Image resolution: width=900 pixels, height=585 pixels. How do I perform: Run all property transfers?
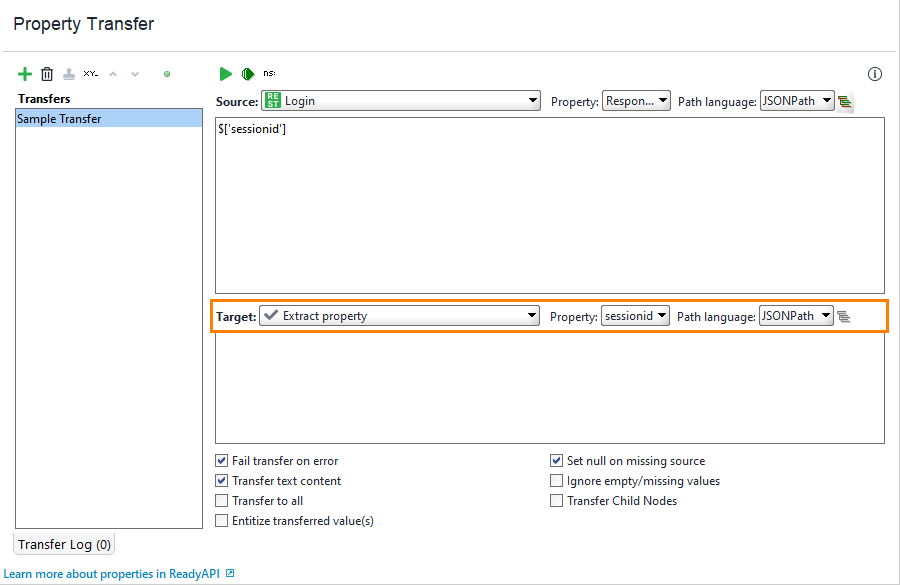(x=247, y=73)
